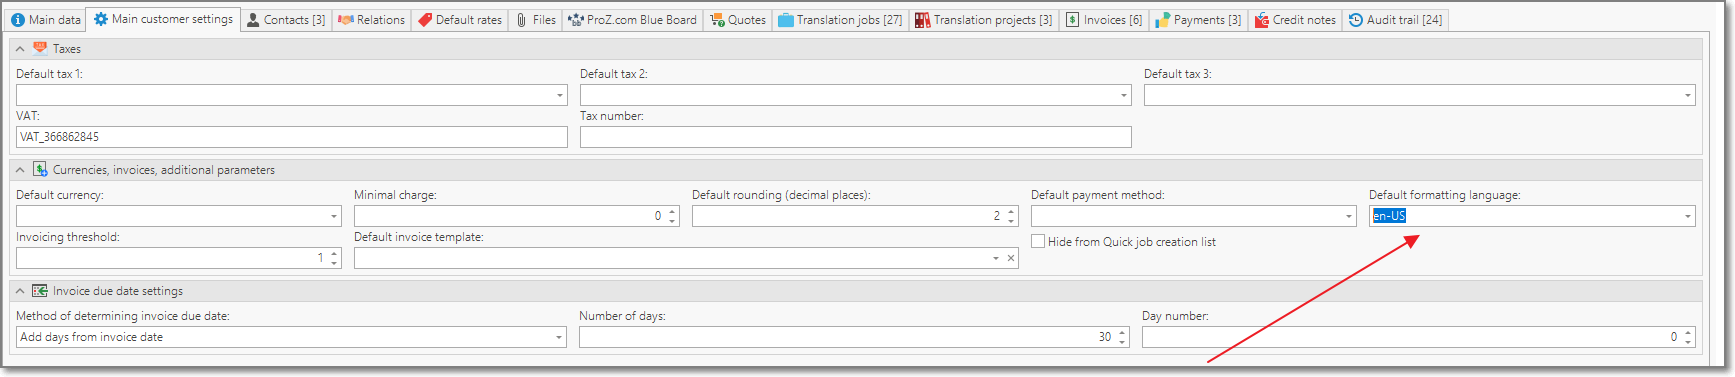The height and width of the screenshot is (377, 1735).
Task: Open the Contacts [3] tab
Action: (x=286, y=20)
